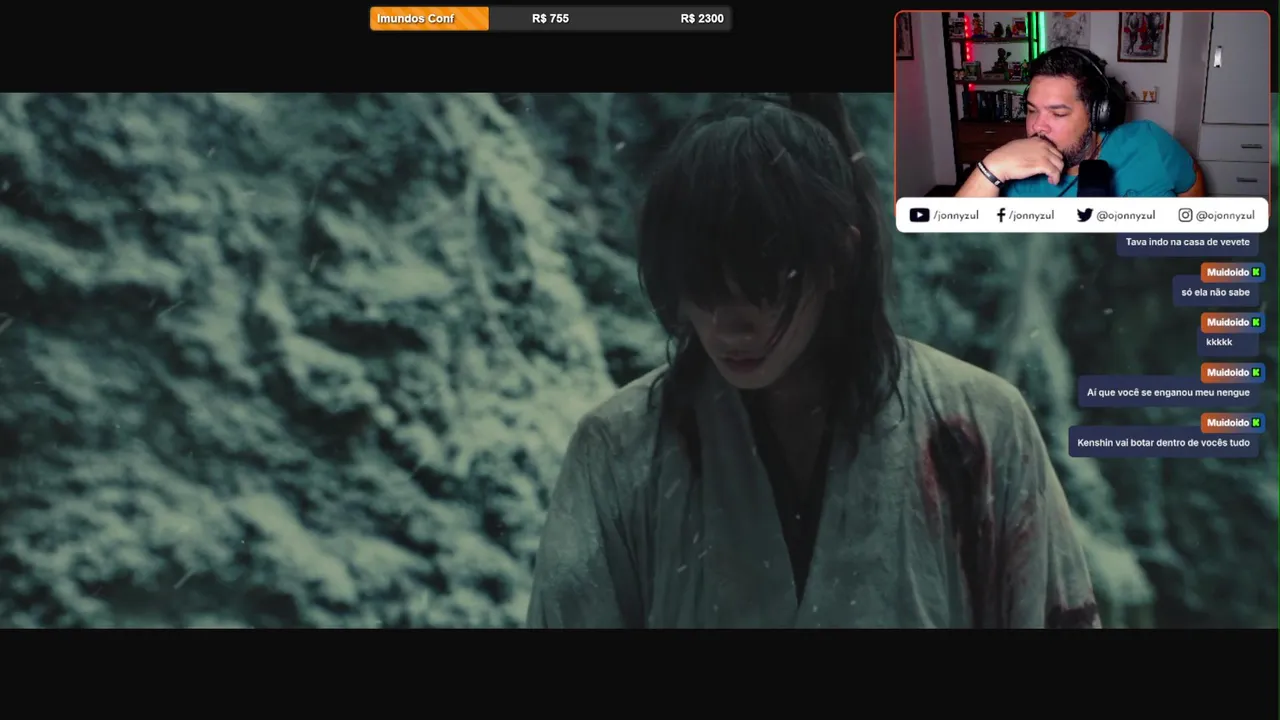Select chat message 'só ela não sabe'
The height and width of the screenshot is (720, 1280).
pyautogui.click(x=1215, y=292)
